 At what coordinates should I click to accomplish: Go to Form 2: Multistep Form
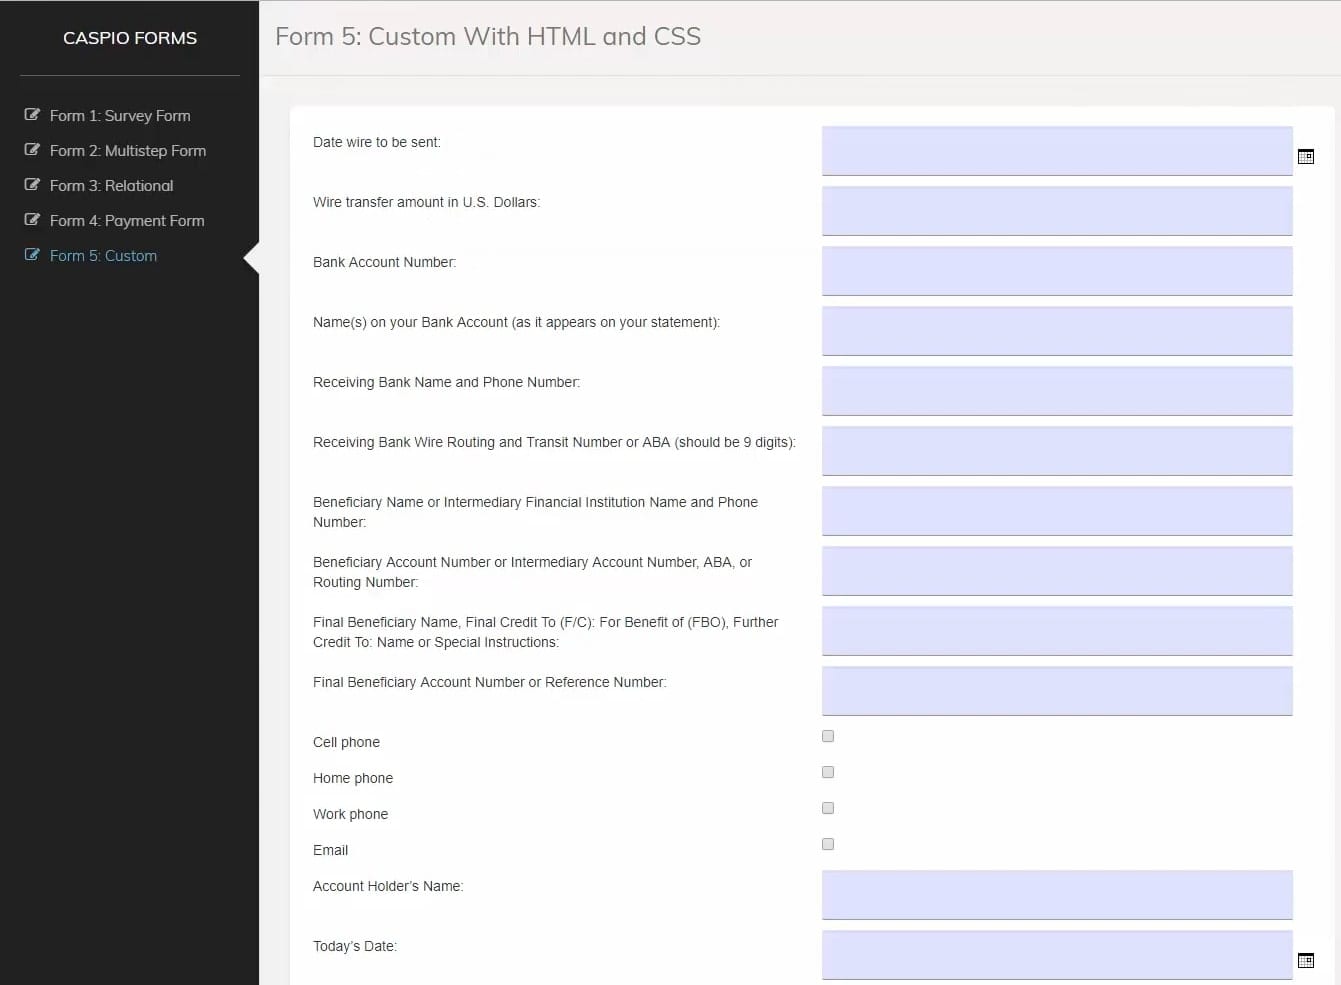[x=128, y=151]
